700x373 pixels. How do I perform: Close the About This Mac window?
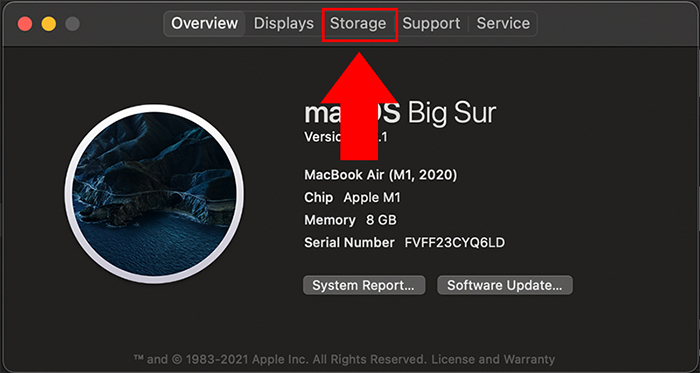[25, 24]
